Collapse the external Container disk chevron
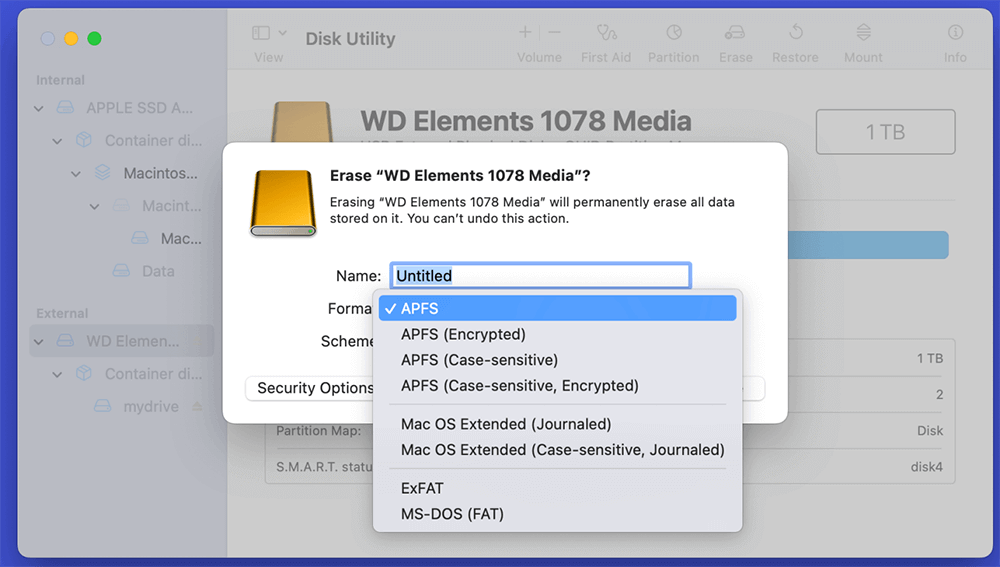Screen dimensions: 1000x567 tap(57, 374)
